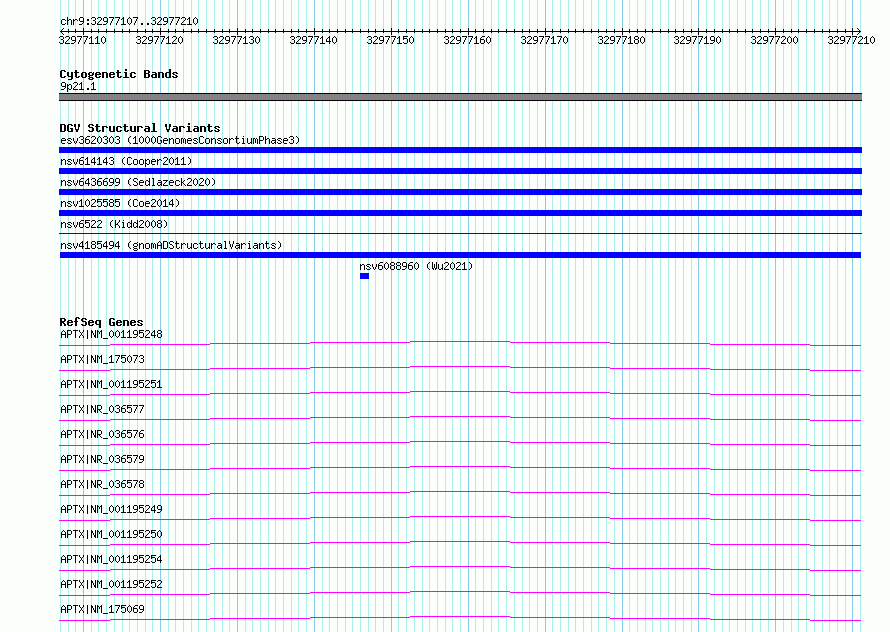Click magenta intron line under APTX|NM_175069
The width and height of the screenshot is (890, 632).
coord(460,617)
